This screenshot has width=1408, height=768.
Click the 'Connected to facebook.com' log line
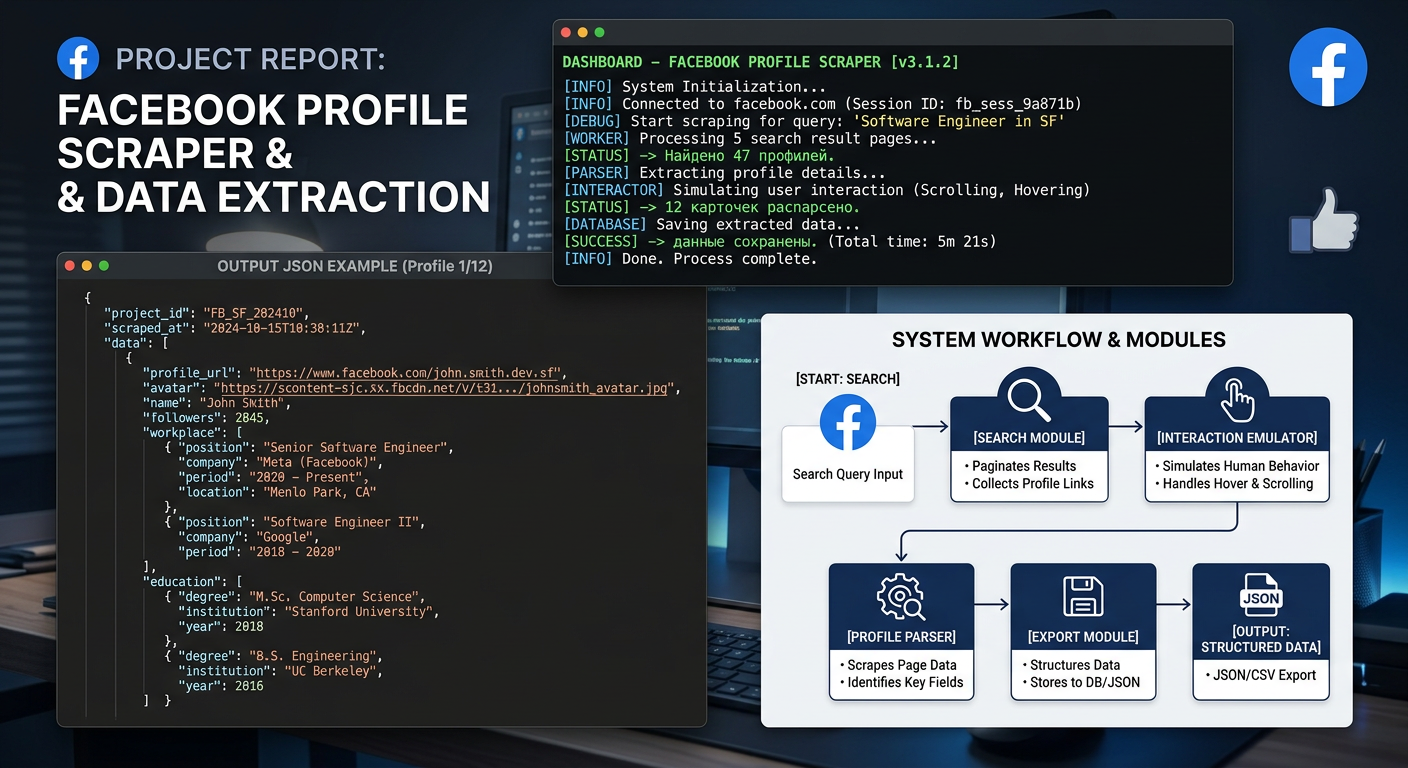pos(822,104)
